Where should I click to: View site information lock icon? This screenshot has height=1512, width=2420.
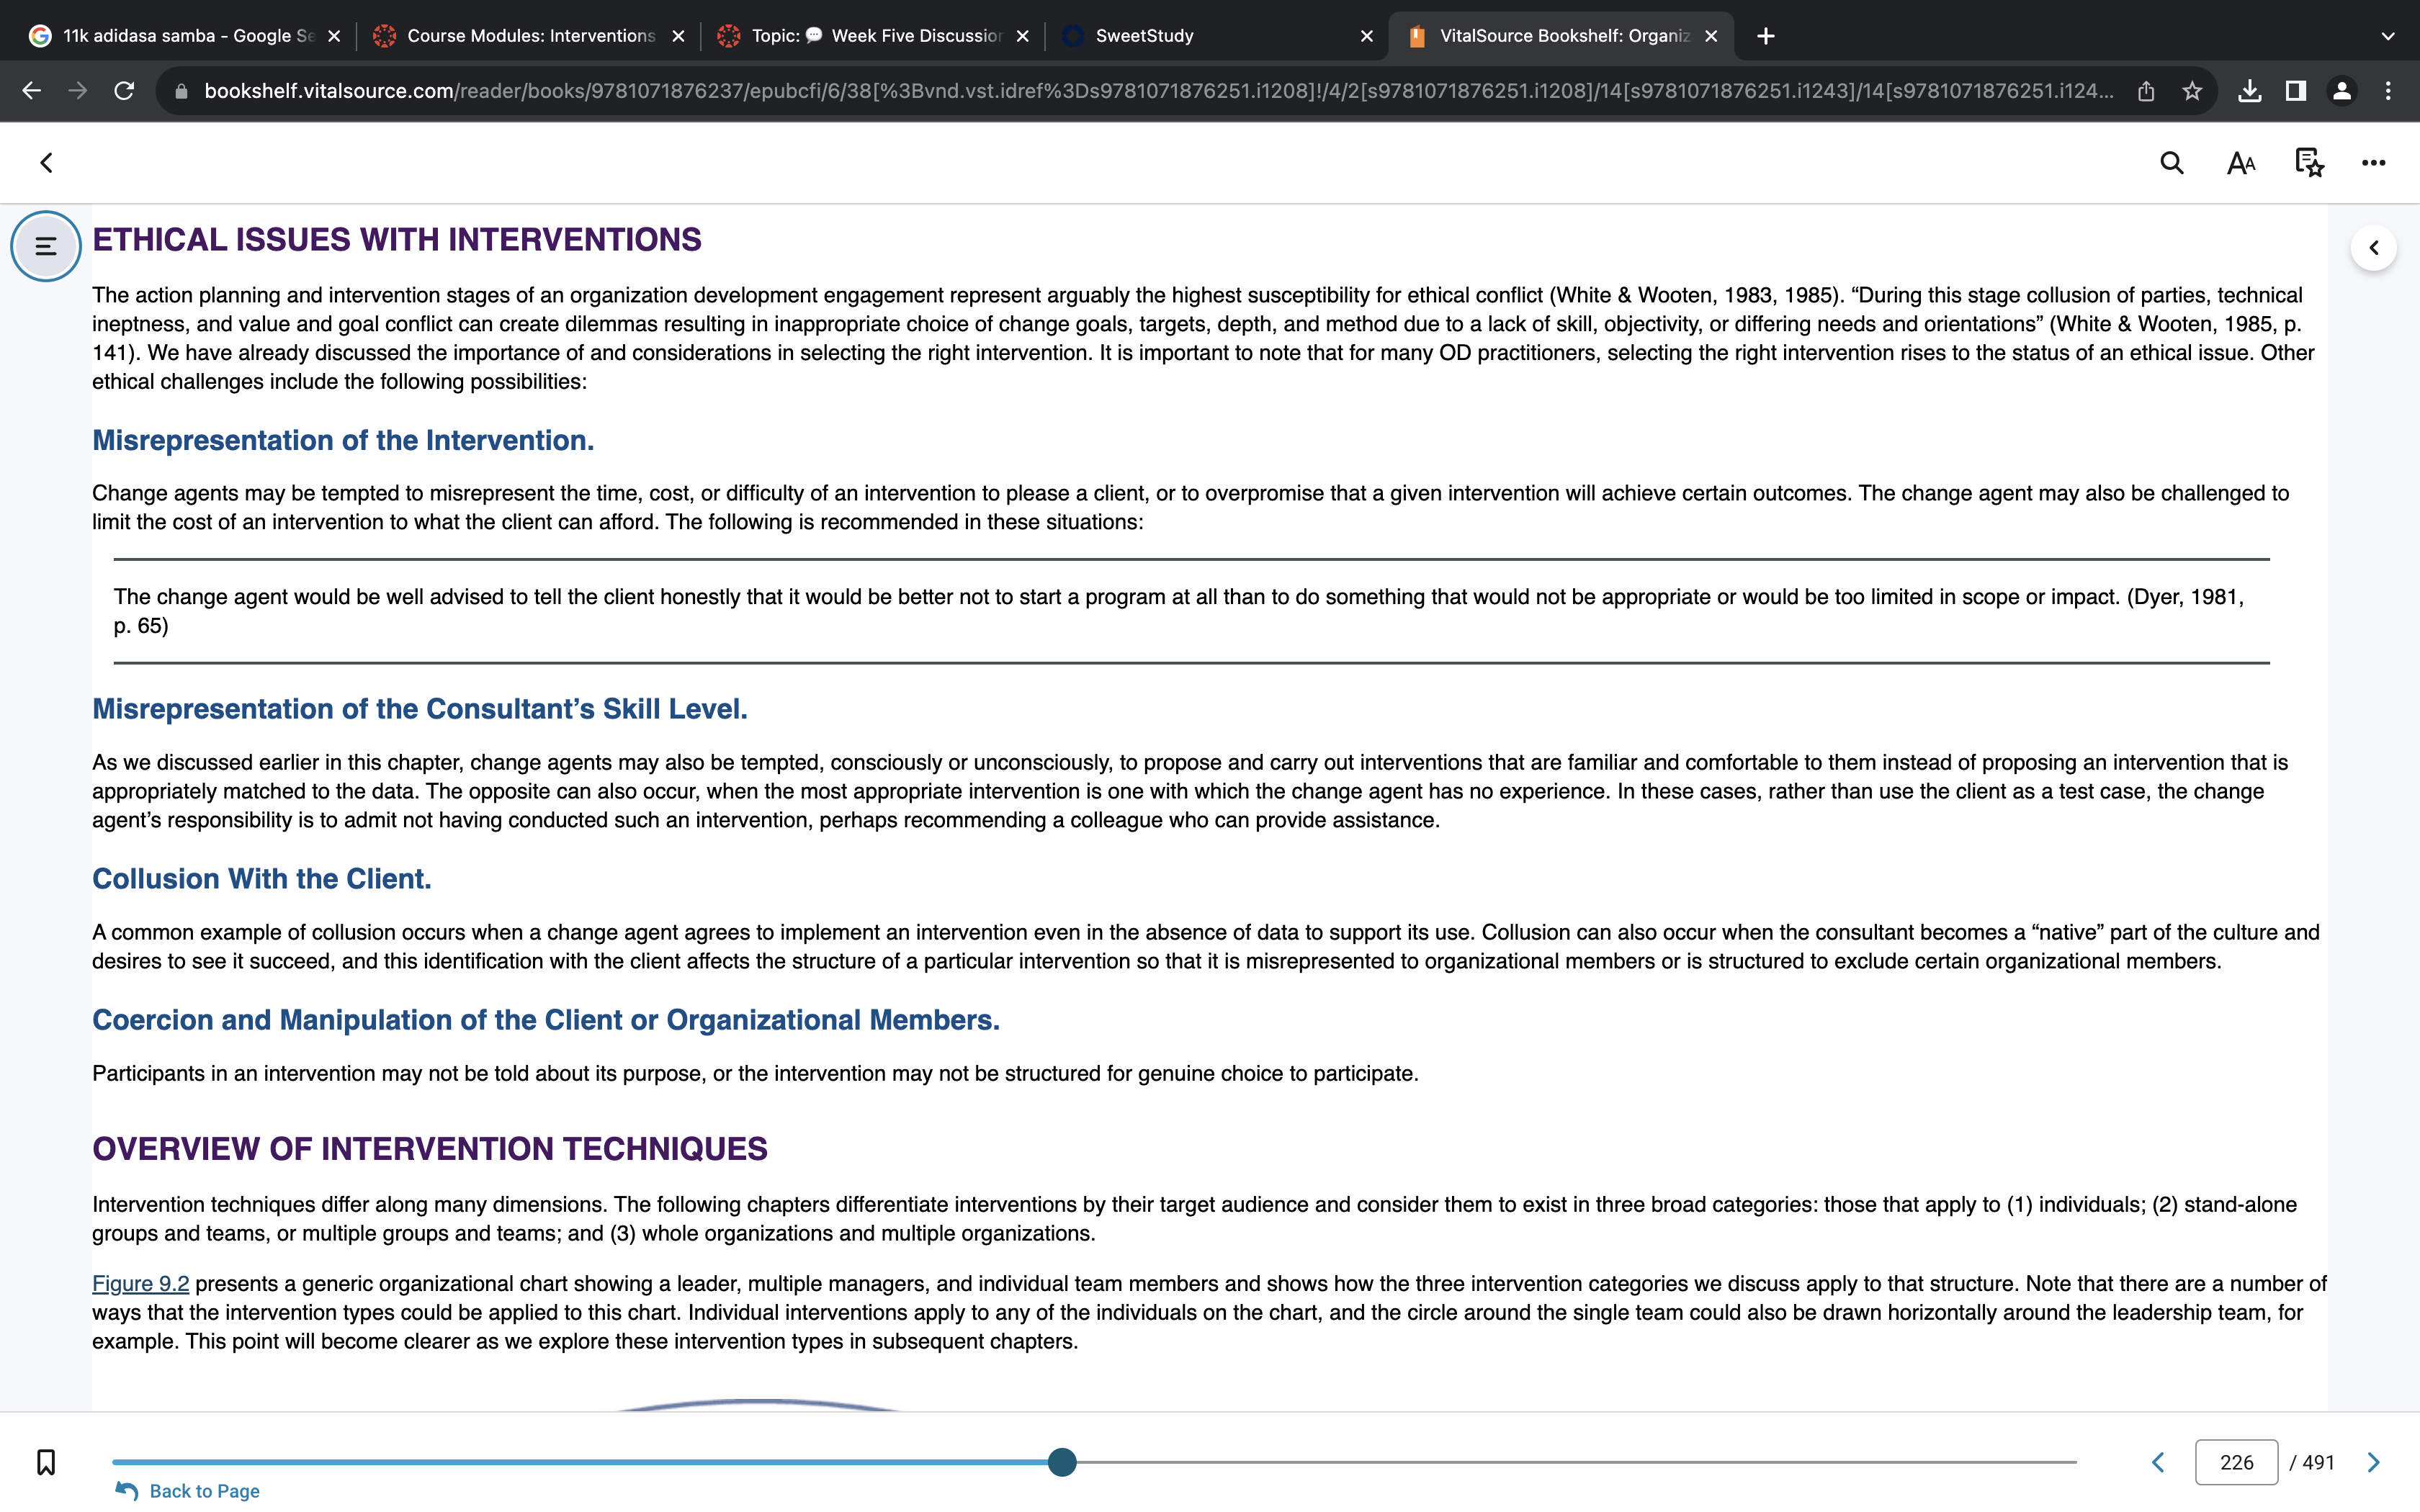(x=181, y=91)
